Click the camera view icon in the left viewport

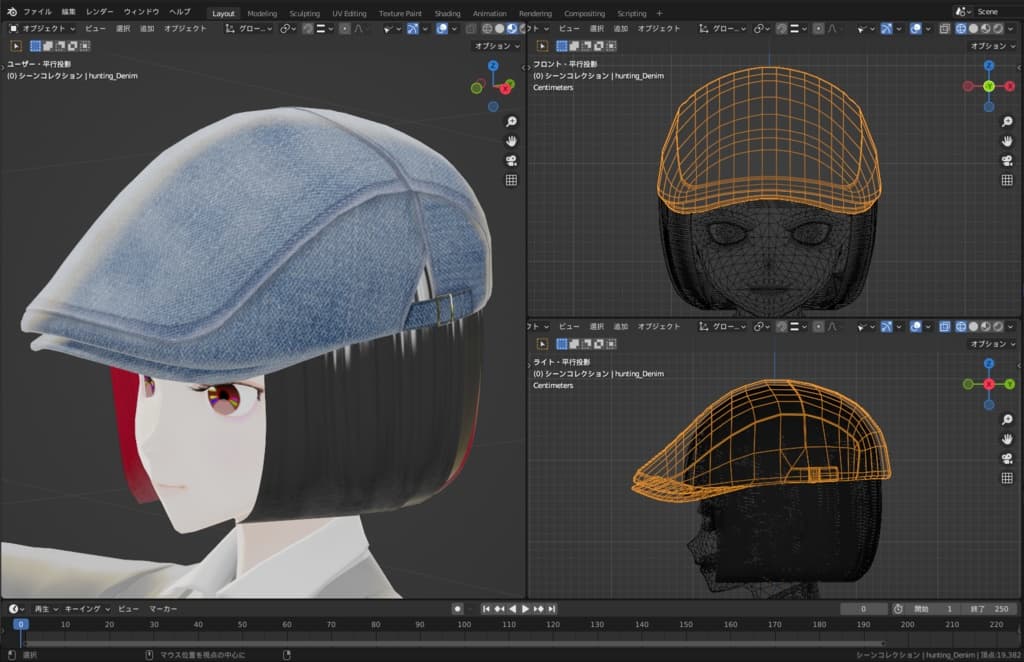511,160
